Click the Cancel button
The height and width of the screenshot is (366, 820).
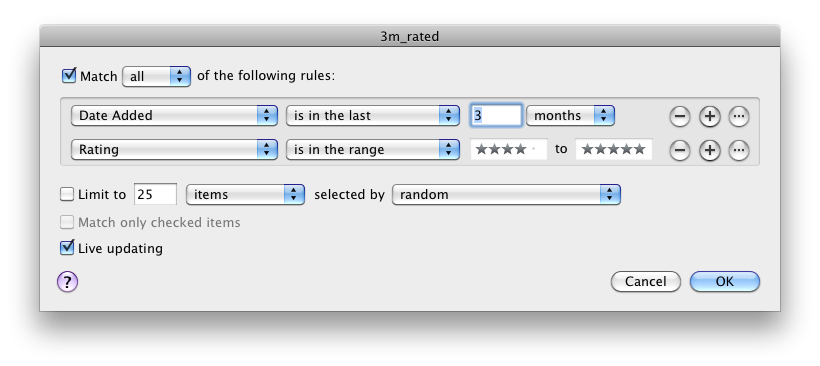pyautogui.click(x=646, y=281)
